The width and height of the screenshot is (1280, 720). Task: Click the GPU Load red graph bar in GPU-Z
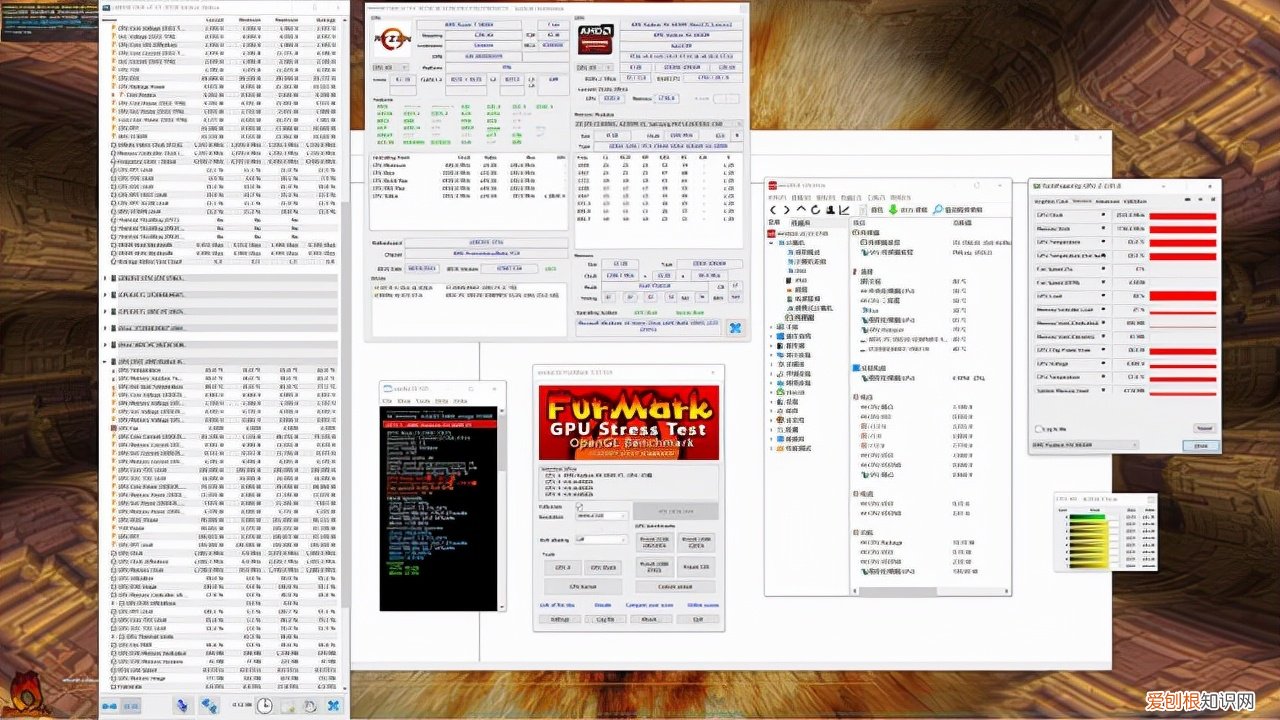[1182, 296]
